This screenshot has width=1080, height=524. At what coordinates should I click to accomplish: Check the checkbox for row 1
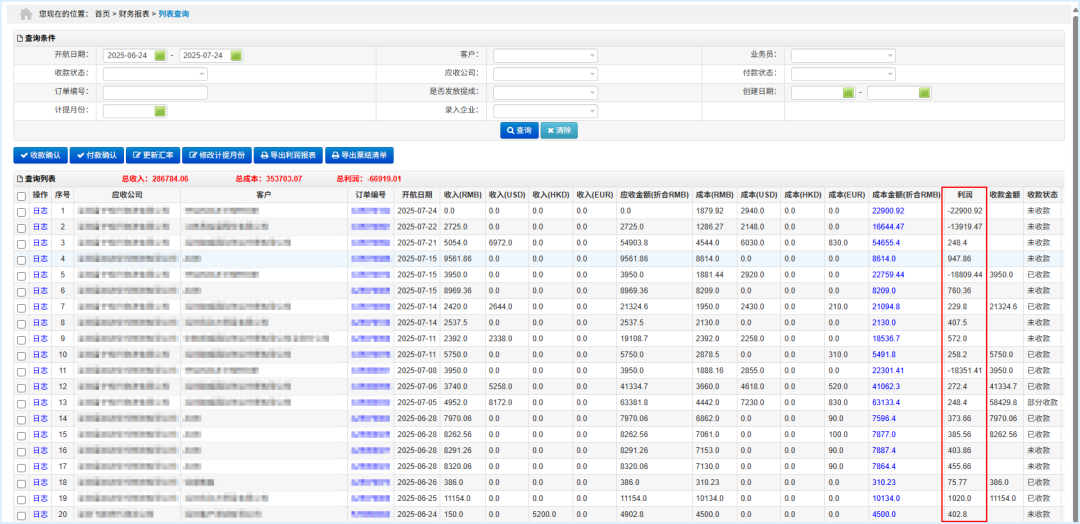click(22, 211)
